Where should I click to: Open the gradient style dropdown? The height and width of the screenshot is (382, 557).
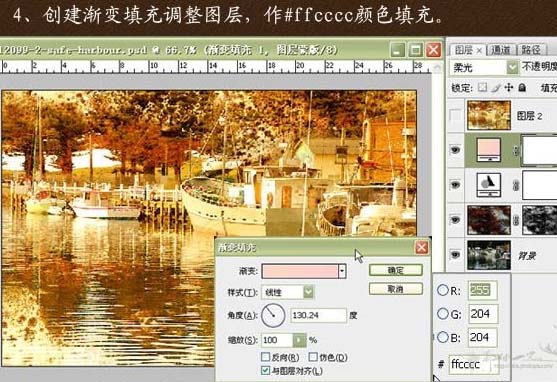point(308,292)
